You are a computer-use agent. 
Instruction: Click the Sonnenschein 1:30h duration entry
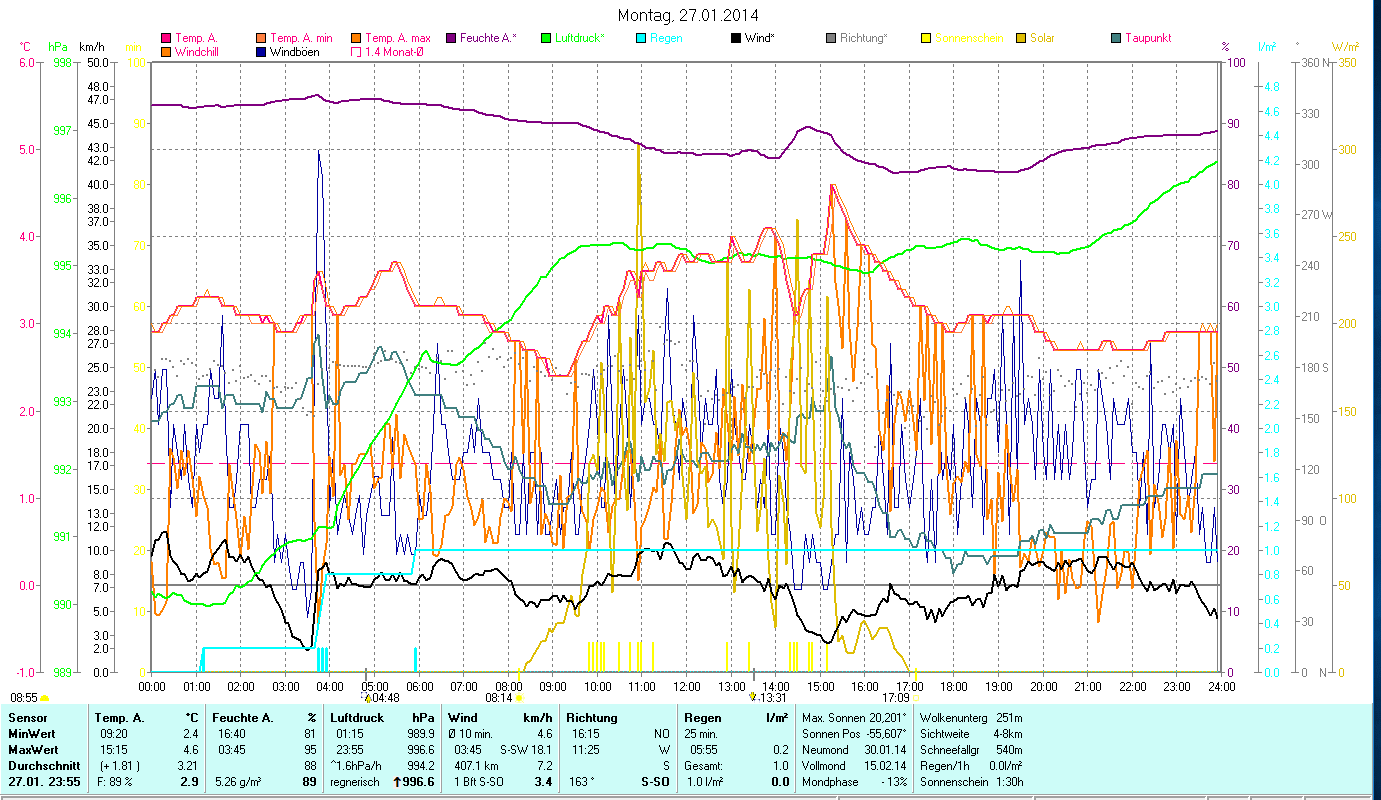click(971, 782)
